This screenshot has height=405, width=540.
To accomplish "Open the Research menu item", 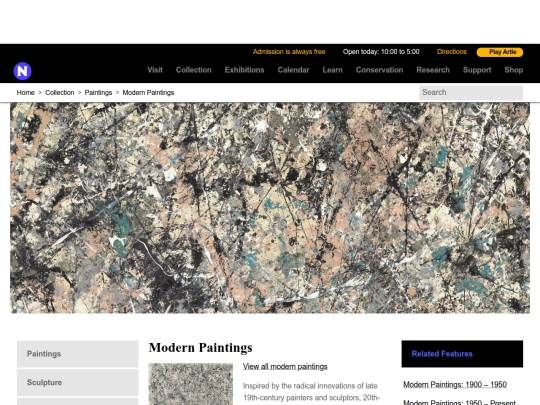I will point(433,70).
